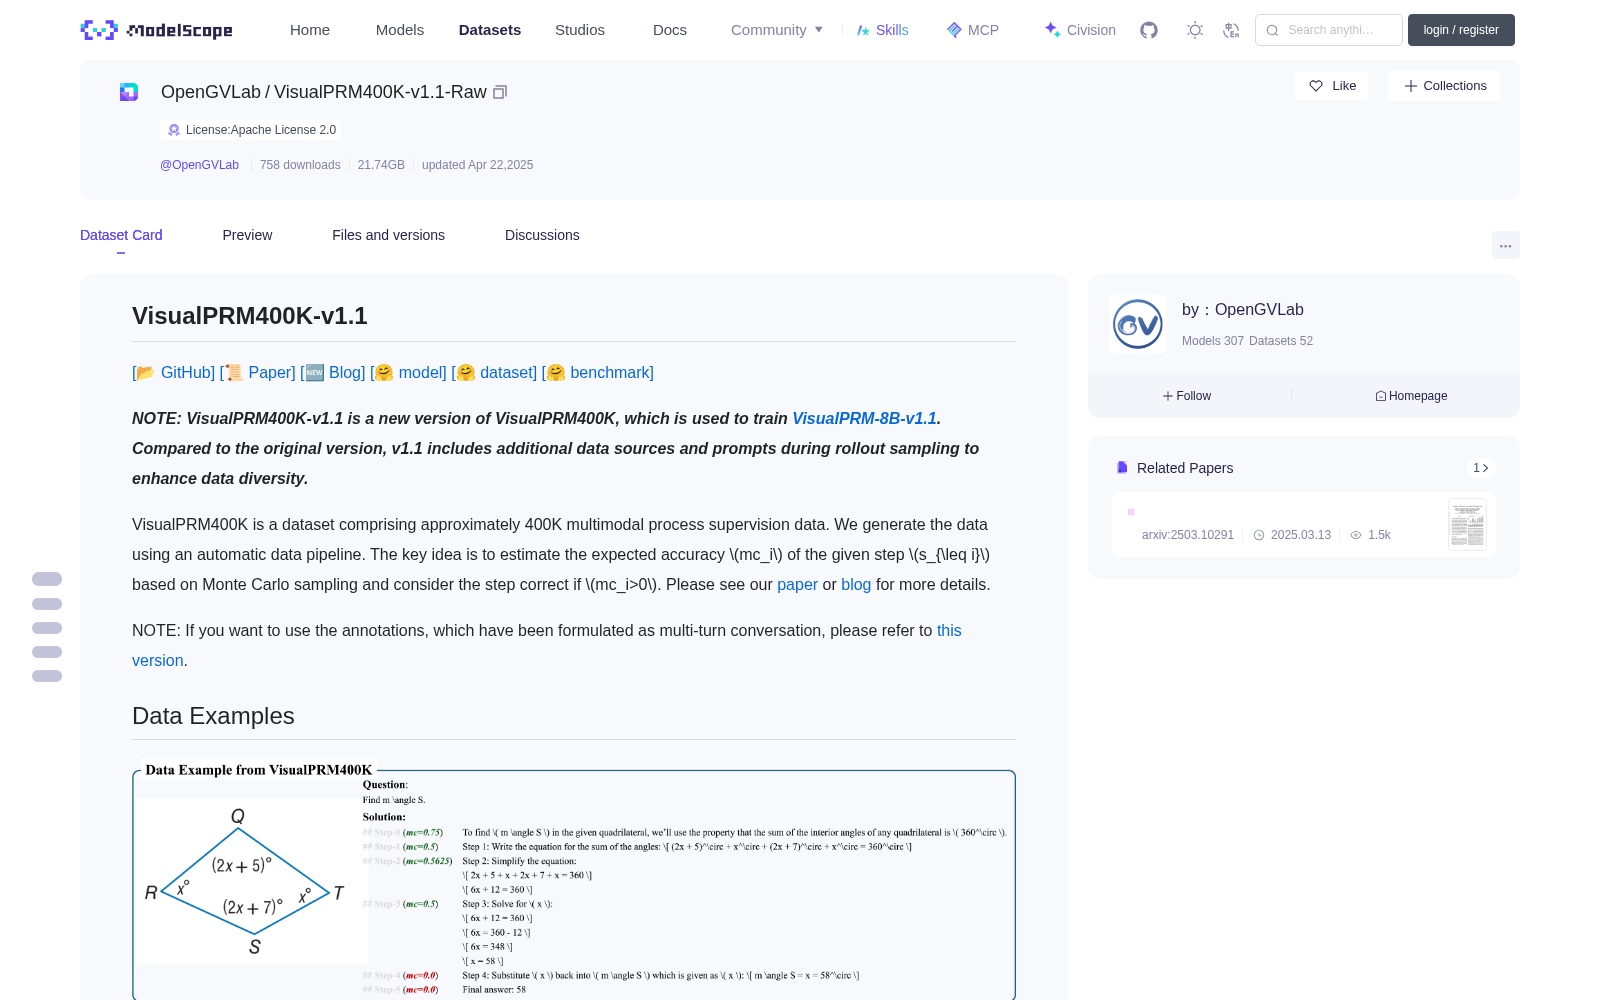
Task: Toggle light/dark theme sun icon
Action: pyautogui.click(x=1195, y=30)
